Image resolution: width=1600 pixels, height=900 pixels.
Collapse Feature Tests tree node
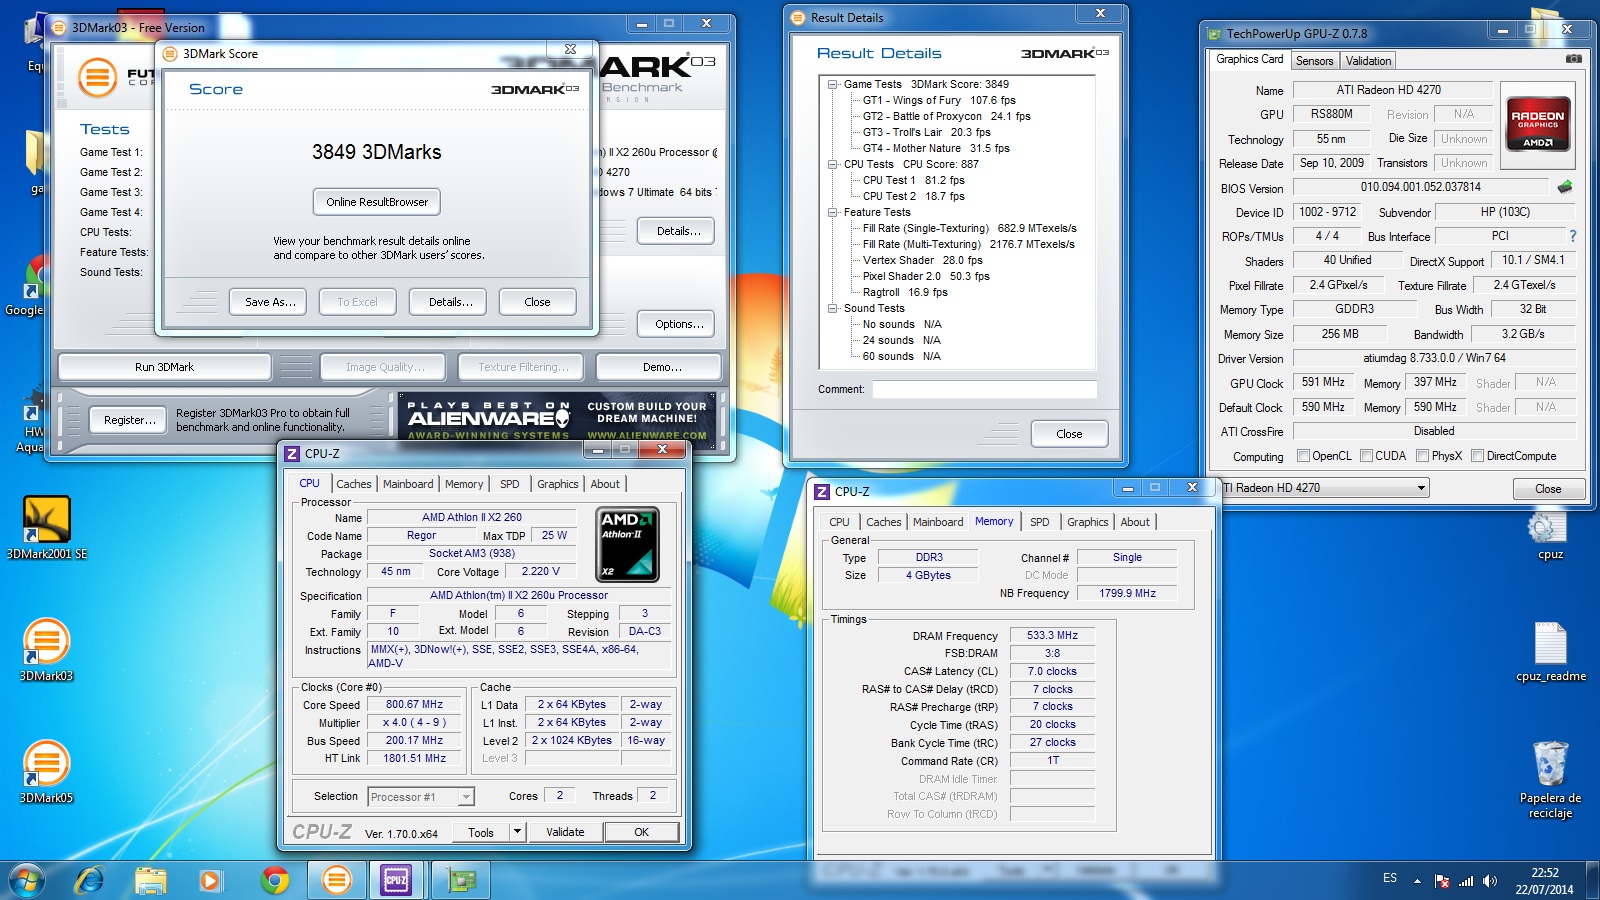832,212
